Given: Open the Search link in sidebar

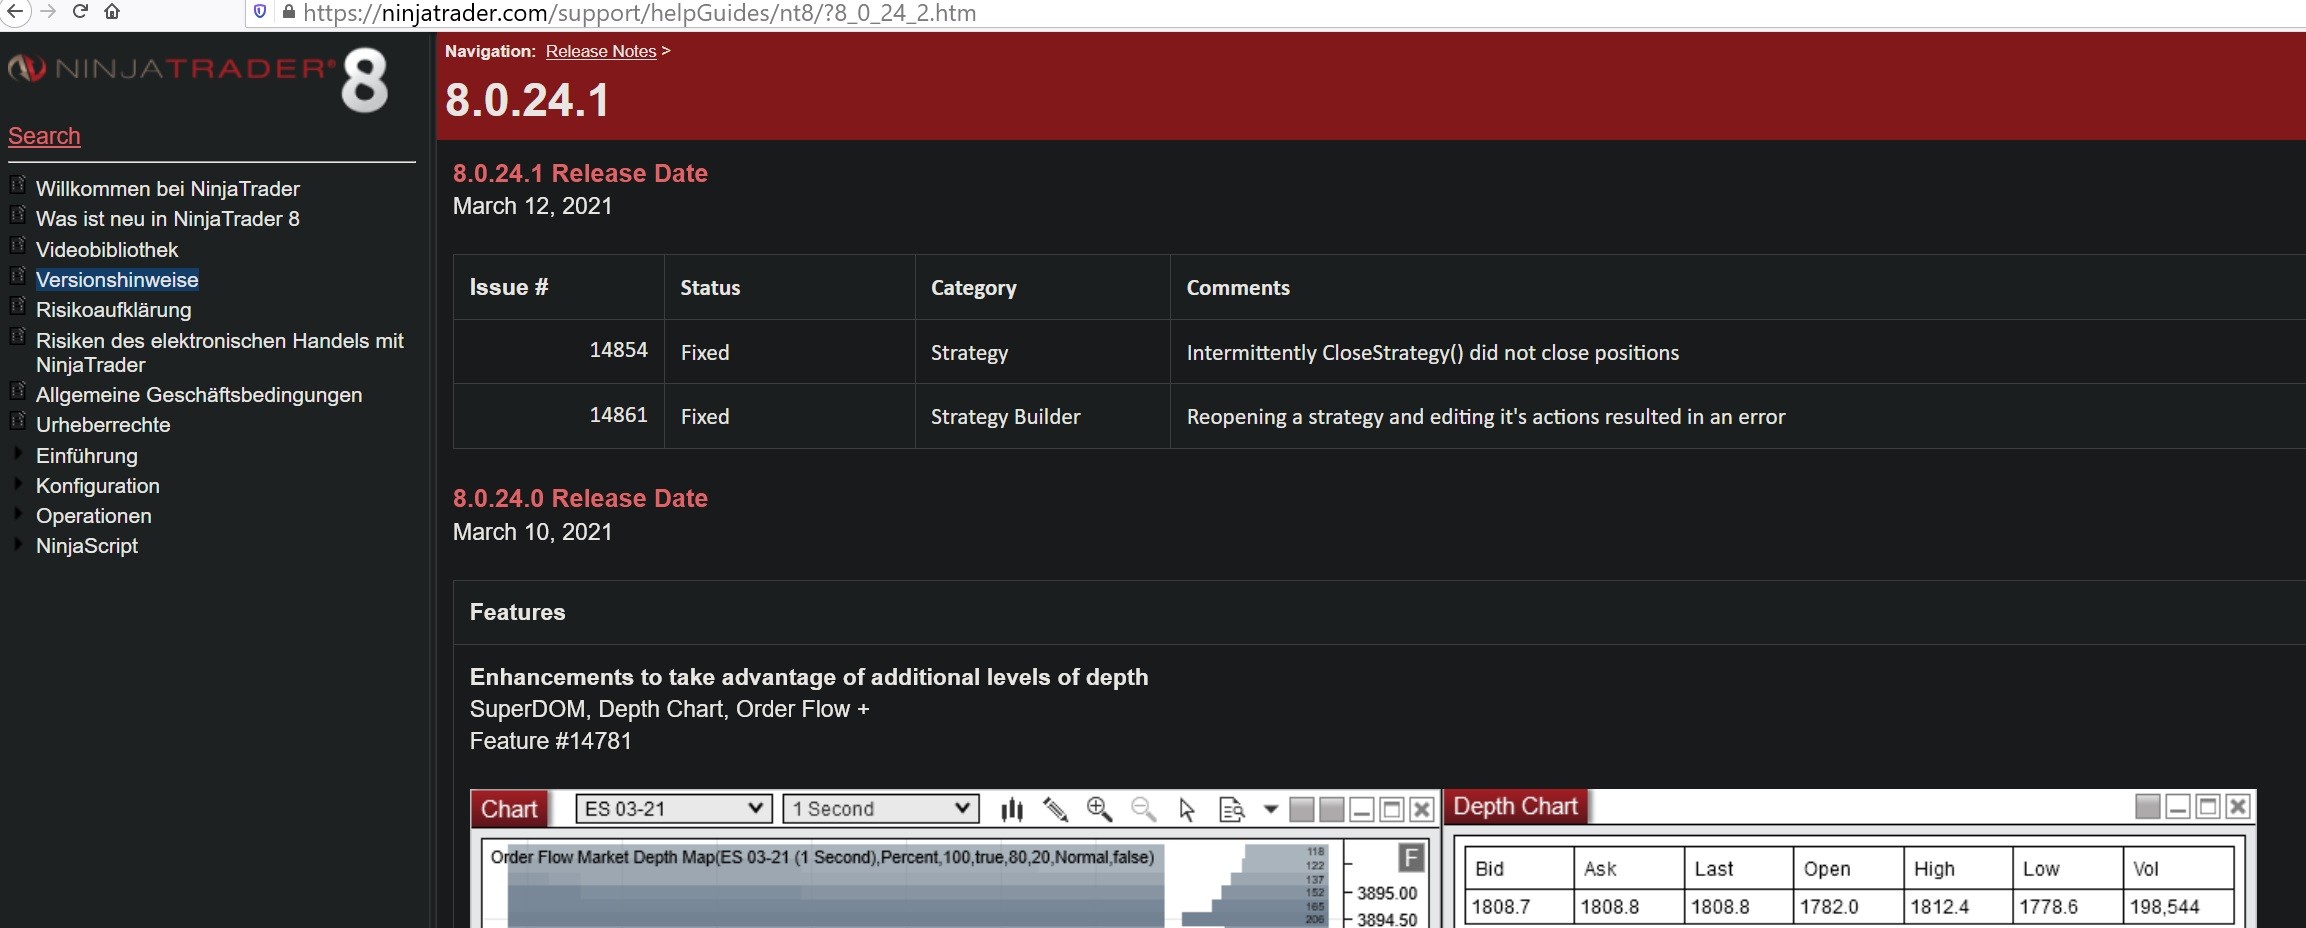Looking at the screenshot, I should coord(44,136).
